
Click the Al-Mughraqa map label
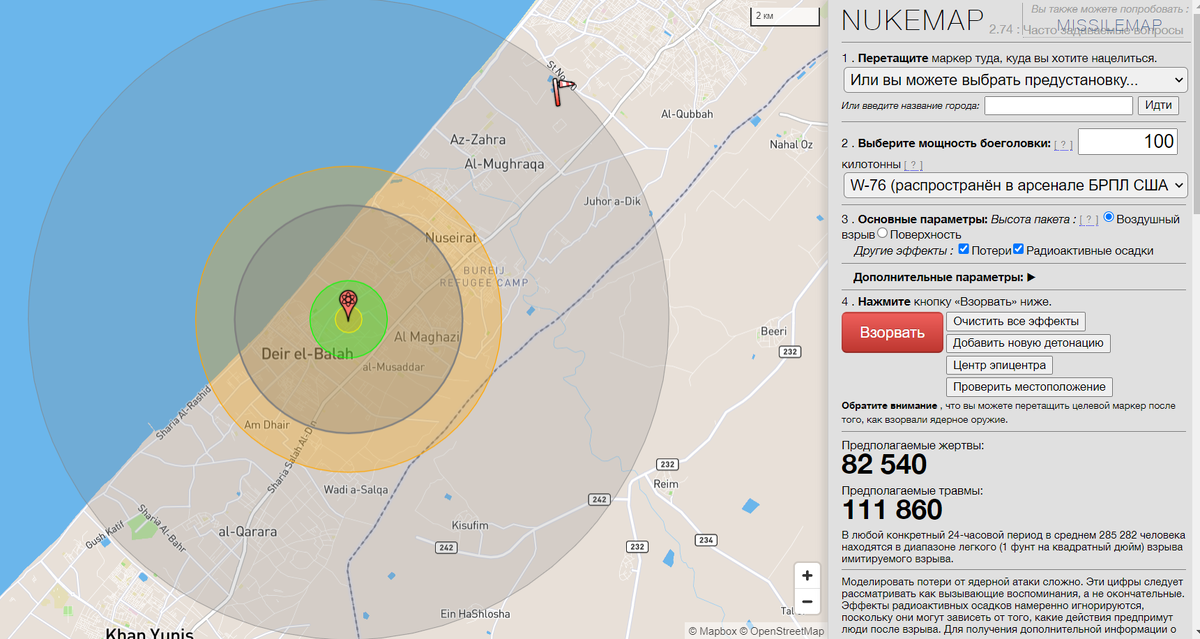[x=504, y=163]
